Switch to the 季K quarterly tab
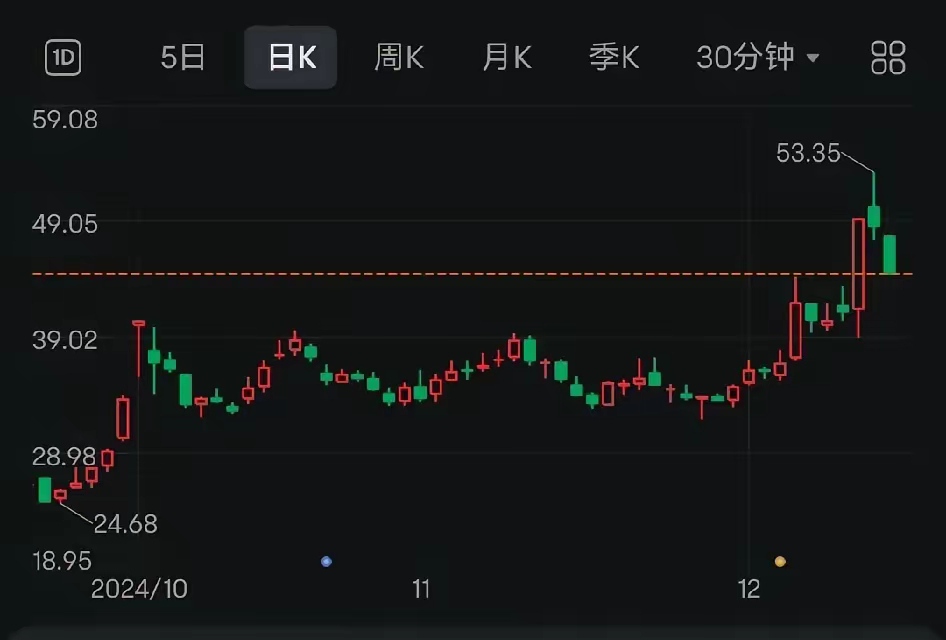The height and width of the screenshot is (640, 946). pos(614,57)
